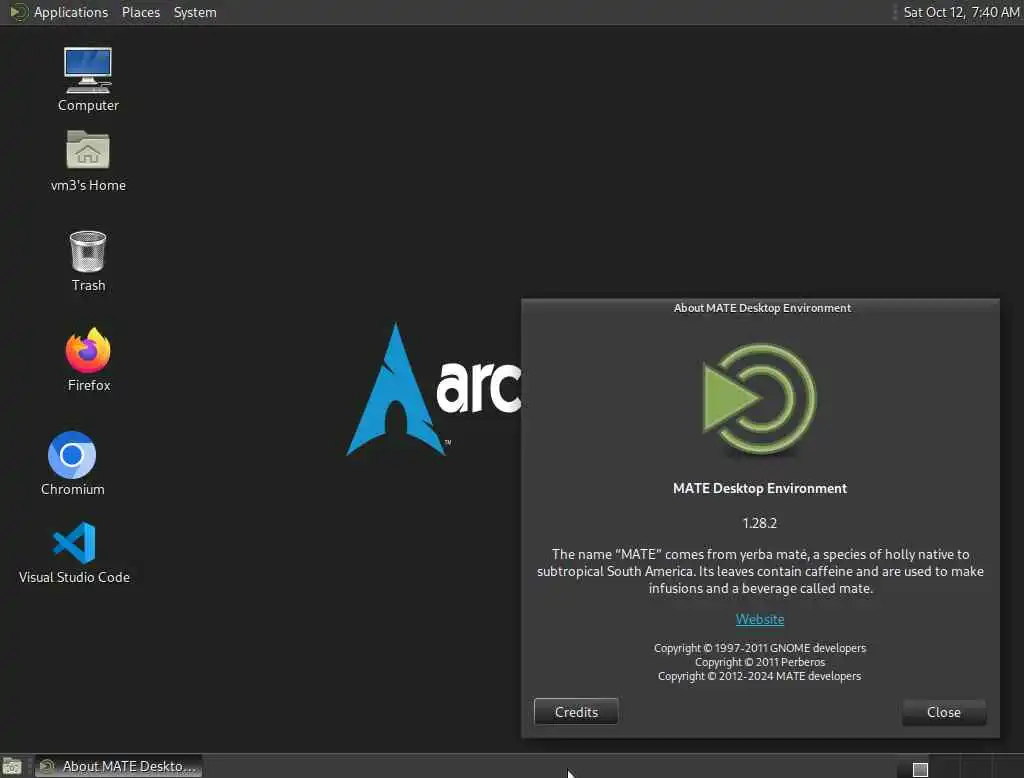This screenshot has height=778, width=1024.
Task: Close the About MATE dialog with Close button
Action: click(944, 712)
